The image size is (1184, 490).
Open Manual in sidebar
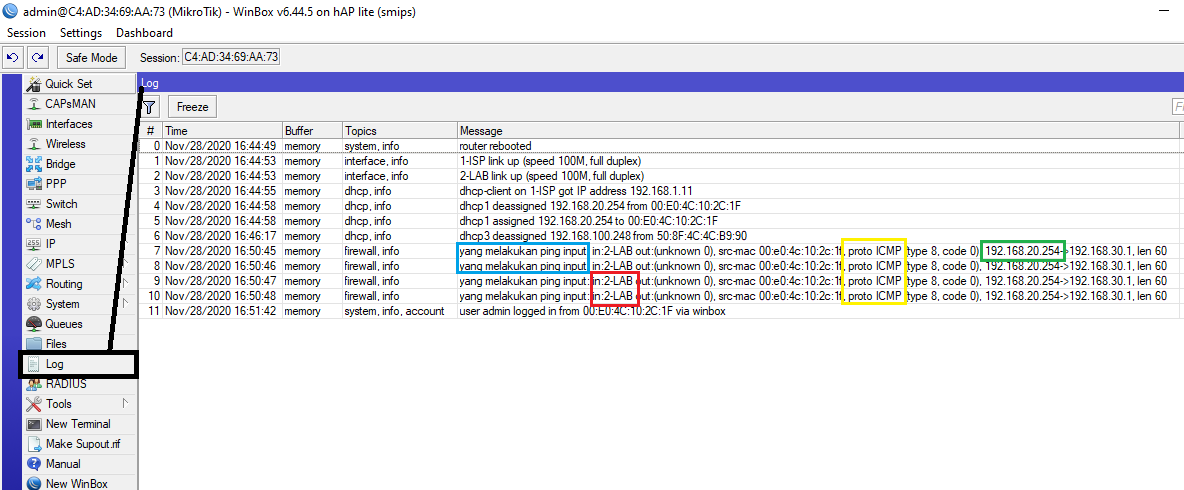pos(80,464)
